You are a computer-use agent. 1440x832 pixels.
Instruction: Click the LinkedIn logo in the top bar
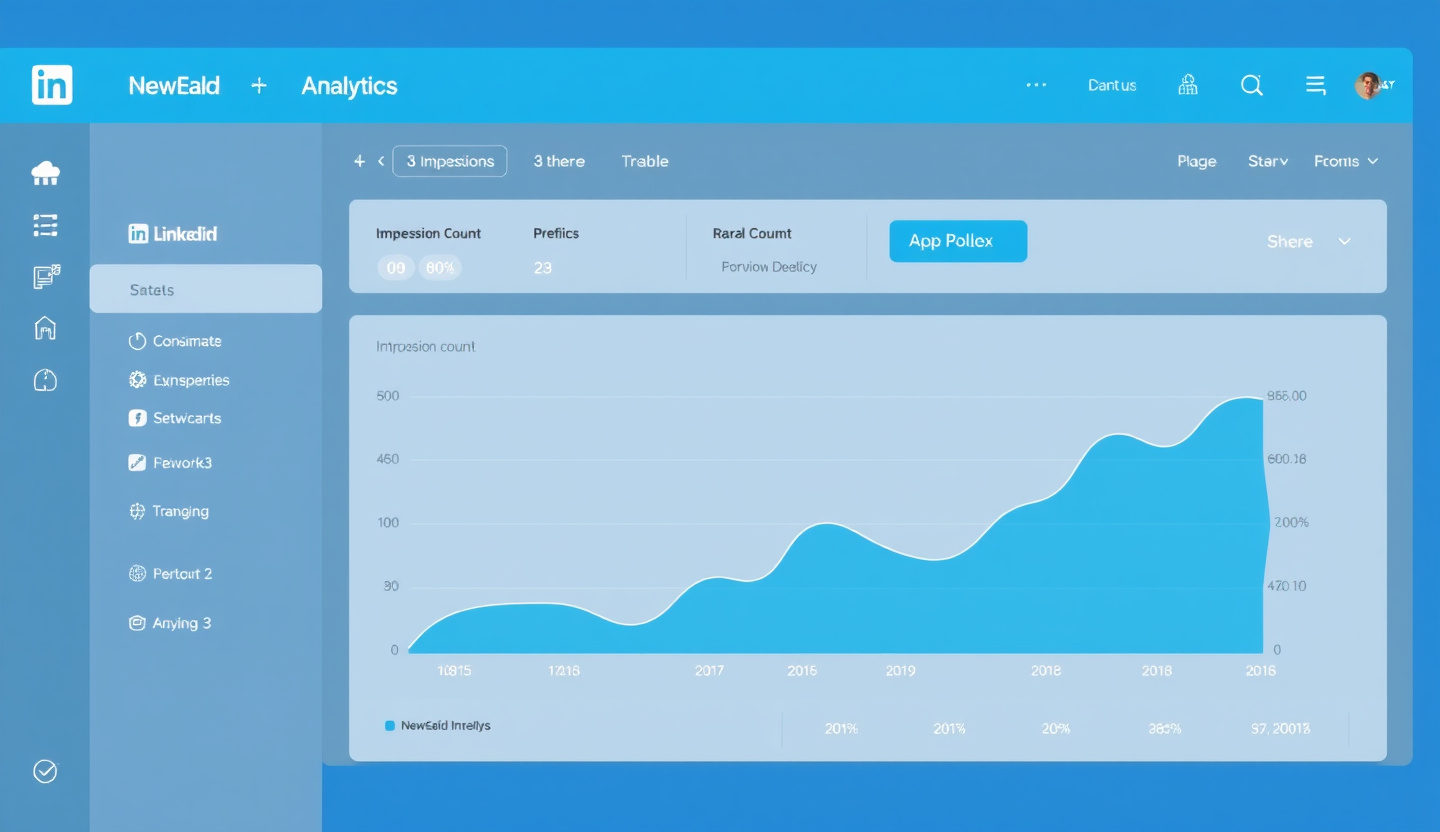[51, 85]
